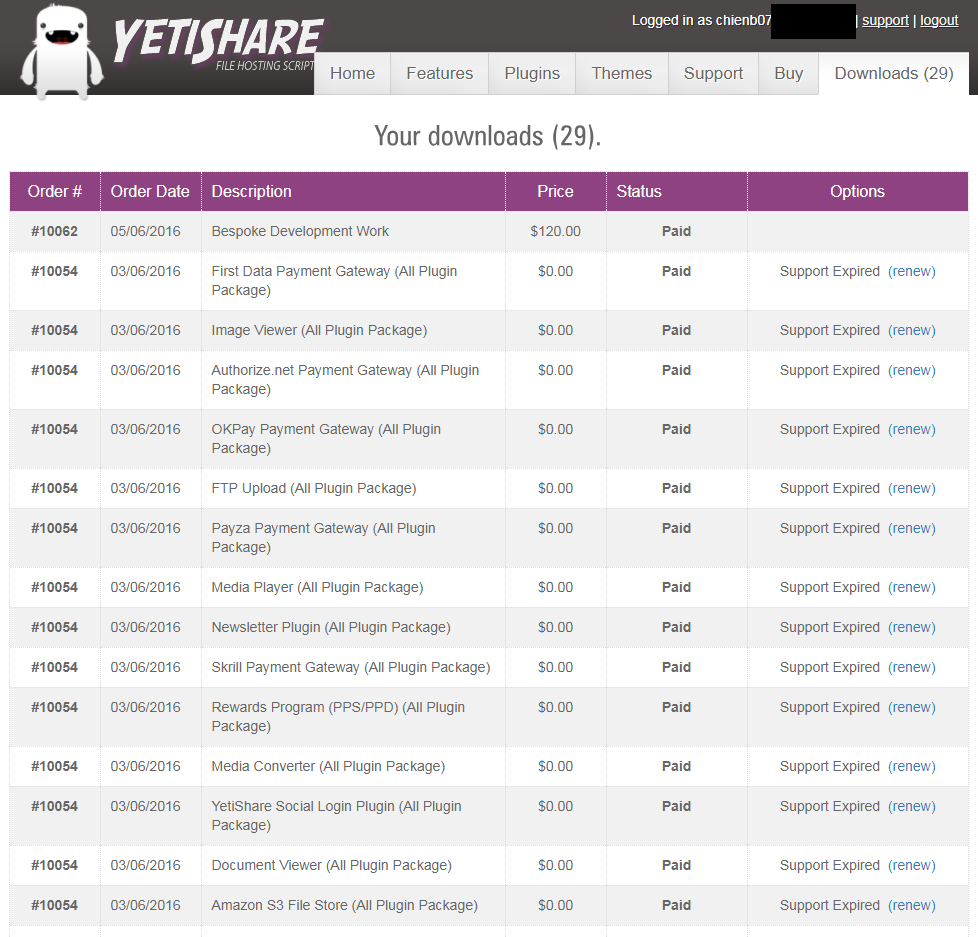Viewport: 978px width, 937px height.
Task: Switch to the Features tab
Action: tap(439, 73)
